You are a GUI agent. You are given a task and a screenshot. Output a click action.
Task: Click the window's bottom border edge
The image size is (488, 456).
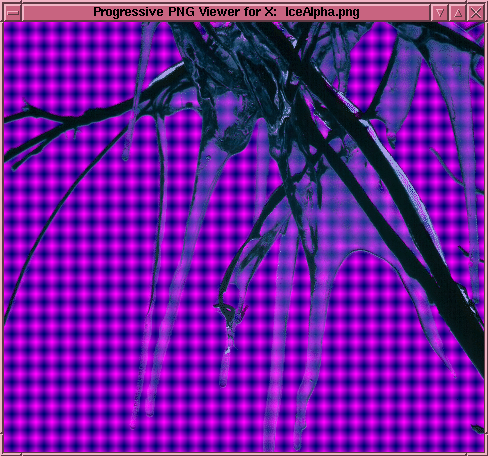244,454
